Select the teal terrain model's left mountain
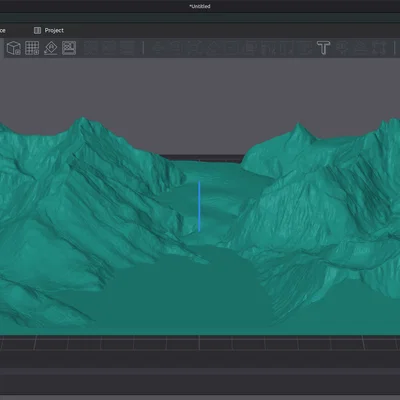 [x=83, y=200]
